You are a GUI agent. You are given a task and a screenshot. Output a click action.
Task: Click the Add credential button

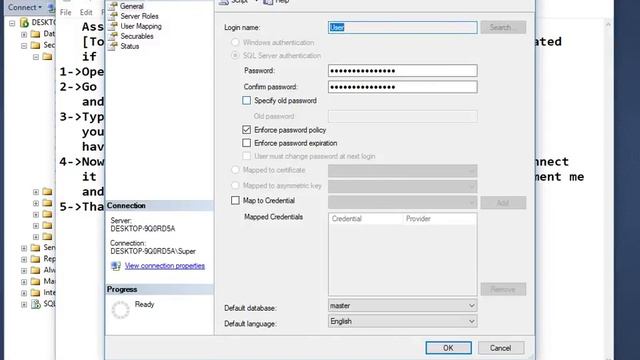click(503, 203)
